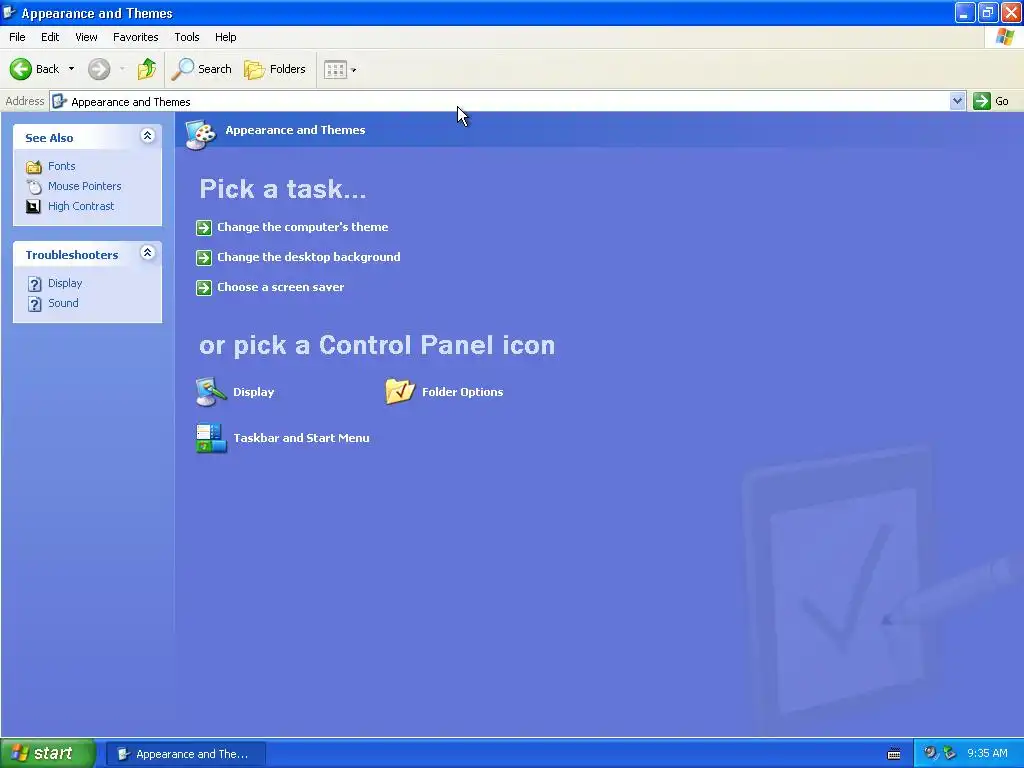The height and width of the screenshot is (768, 1024).
Task: Open the High Contrast link
Action: [81, 206]
